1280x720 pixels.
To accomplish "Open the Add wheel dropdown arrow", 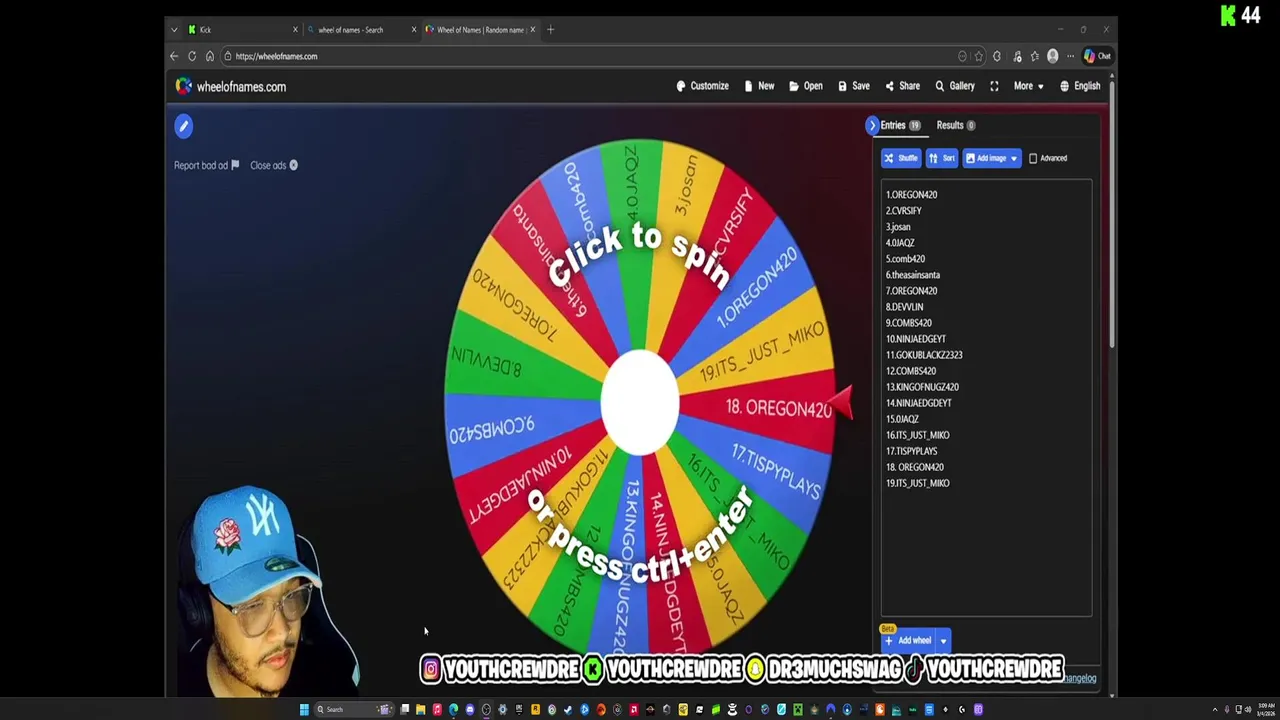I will pos(943,641).
